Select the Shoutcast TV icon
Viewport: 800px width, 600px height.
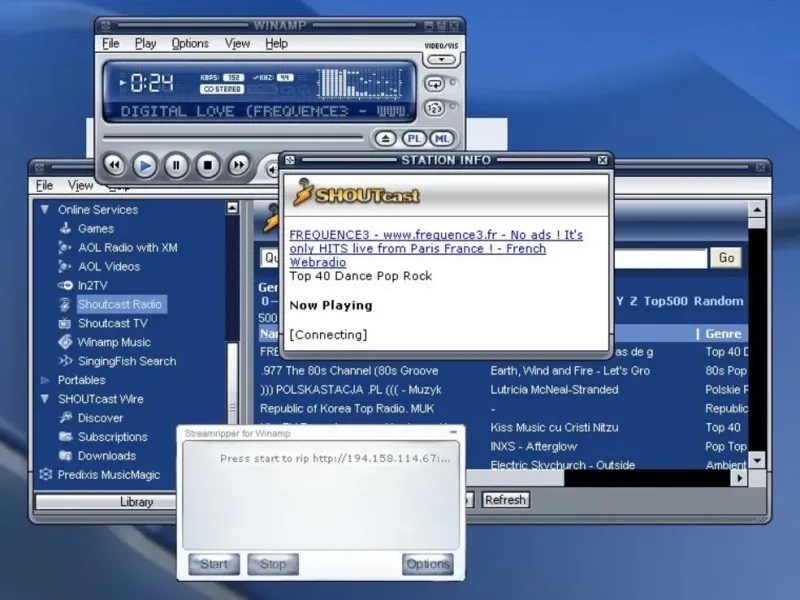(65, 323)
